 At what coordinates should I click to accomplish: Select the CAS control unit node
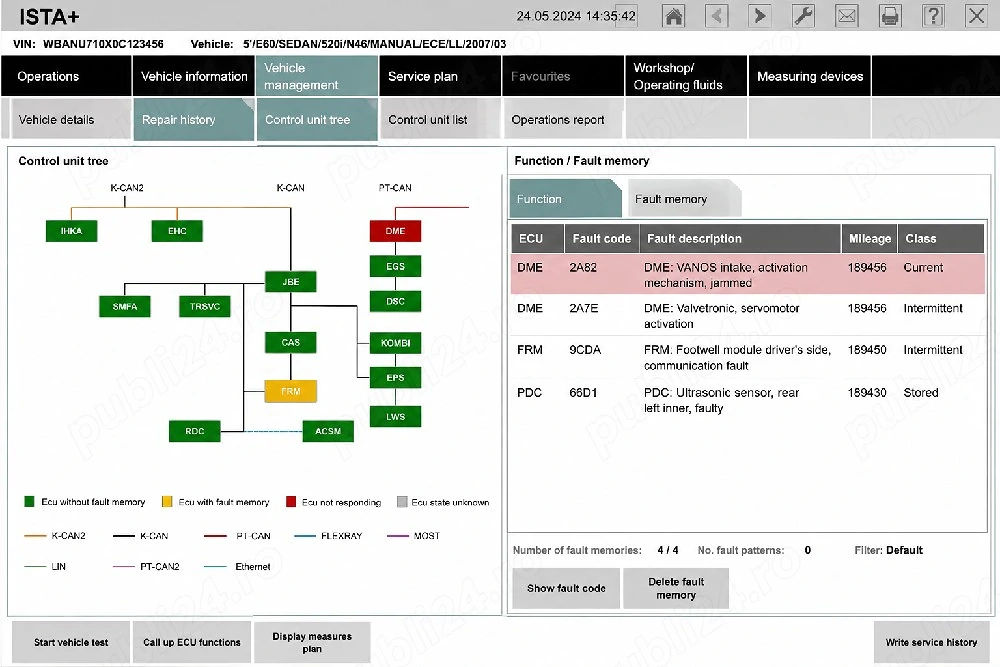(x=291, y=342)
